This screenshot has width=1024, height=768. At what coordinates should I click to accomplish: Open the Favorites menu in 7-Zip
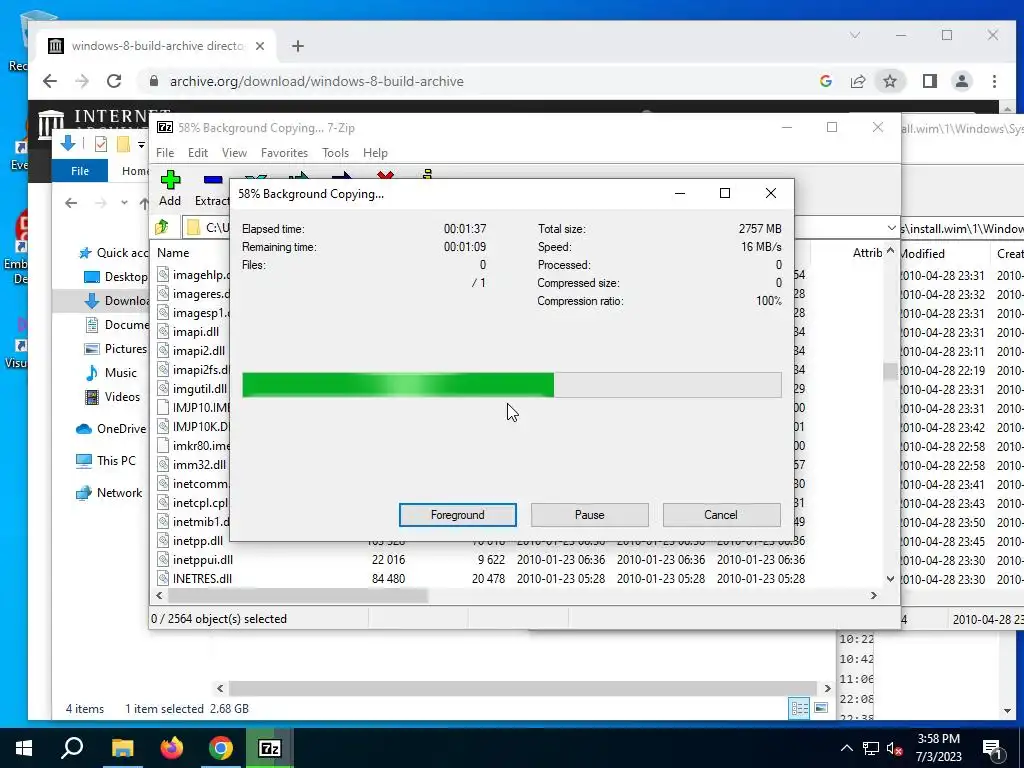click(x=284, y=153)
